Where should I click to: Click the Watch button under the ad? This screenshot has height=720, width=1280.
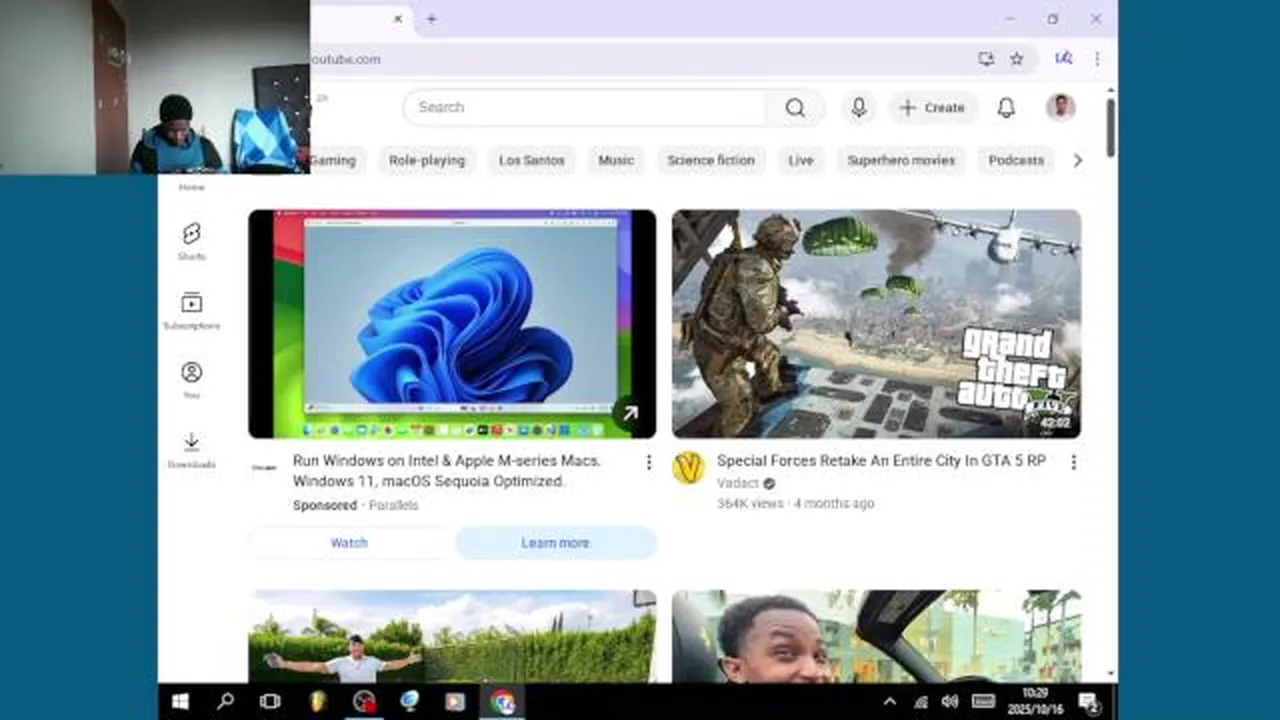(349, 543)
